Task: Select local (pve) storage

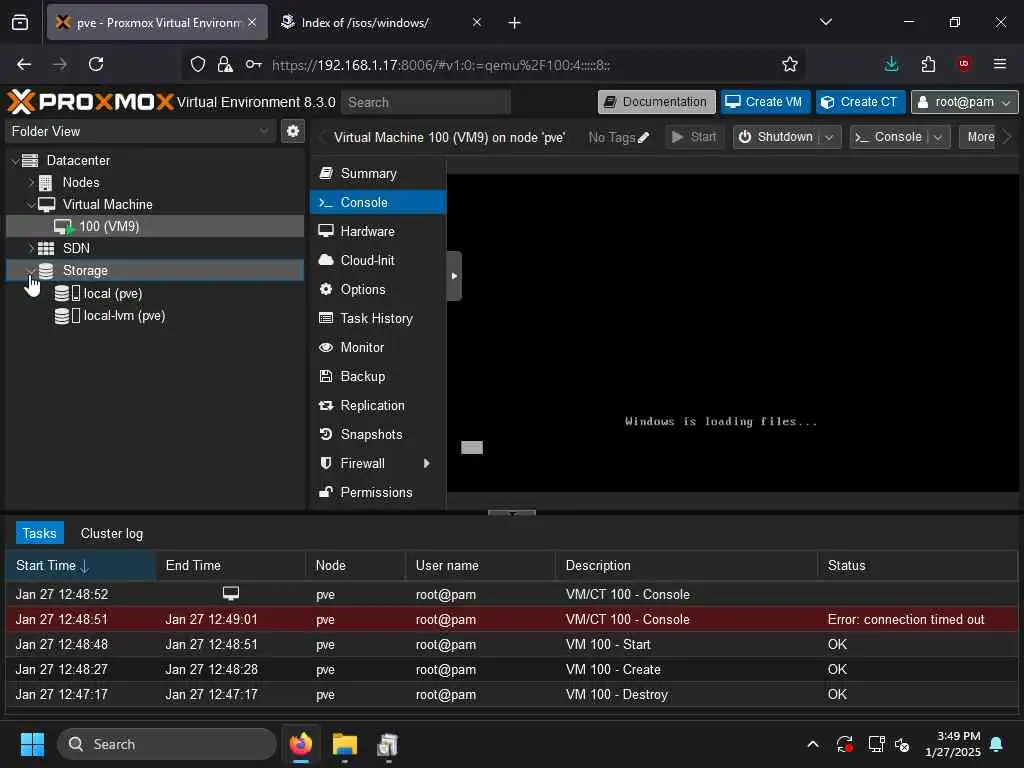Action: click(x=155, y=293)
